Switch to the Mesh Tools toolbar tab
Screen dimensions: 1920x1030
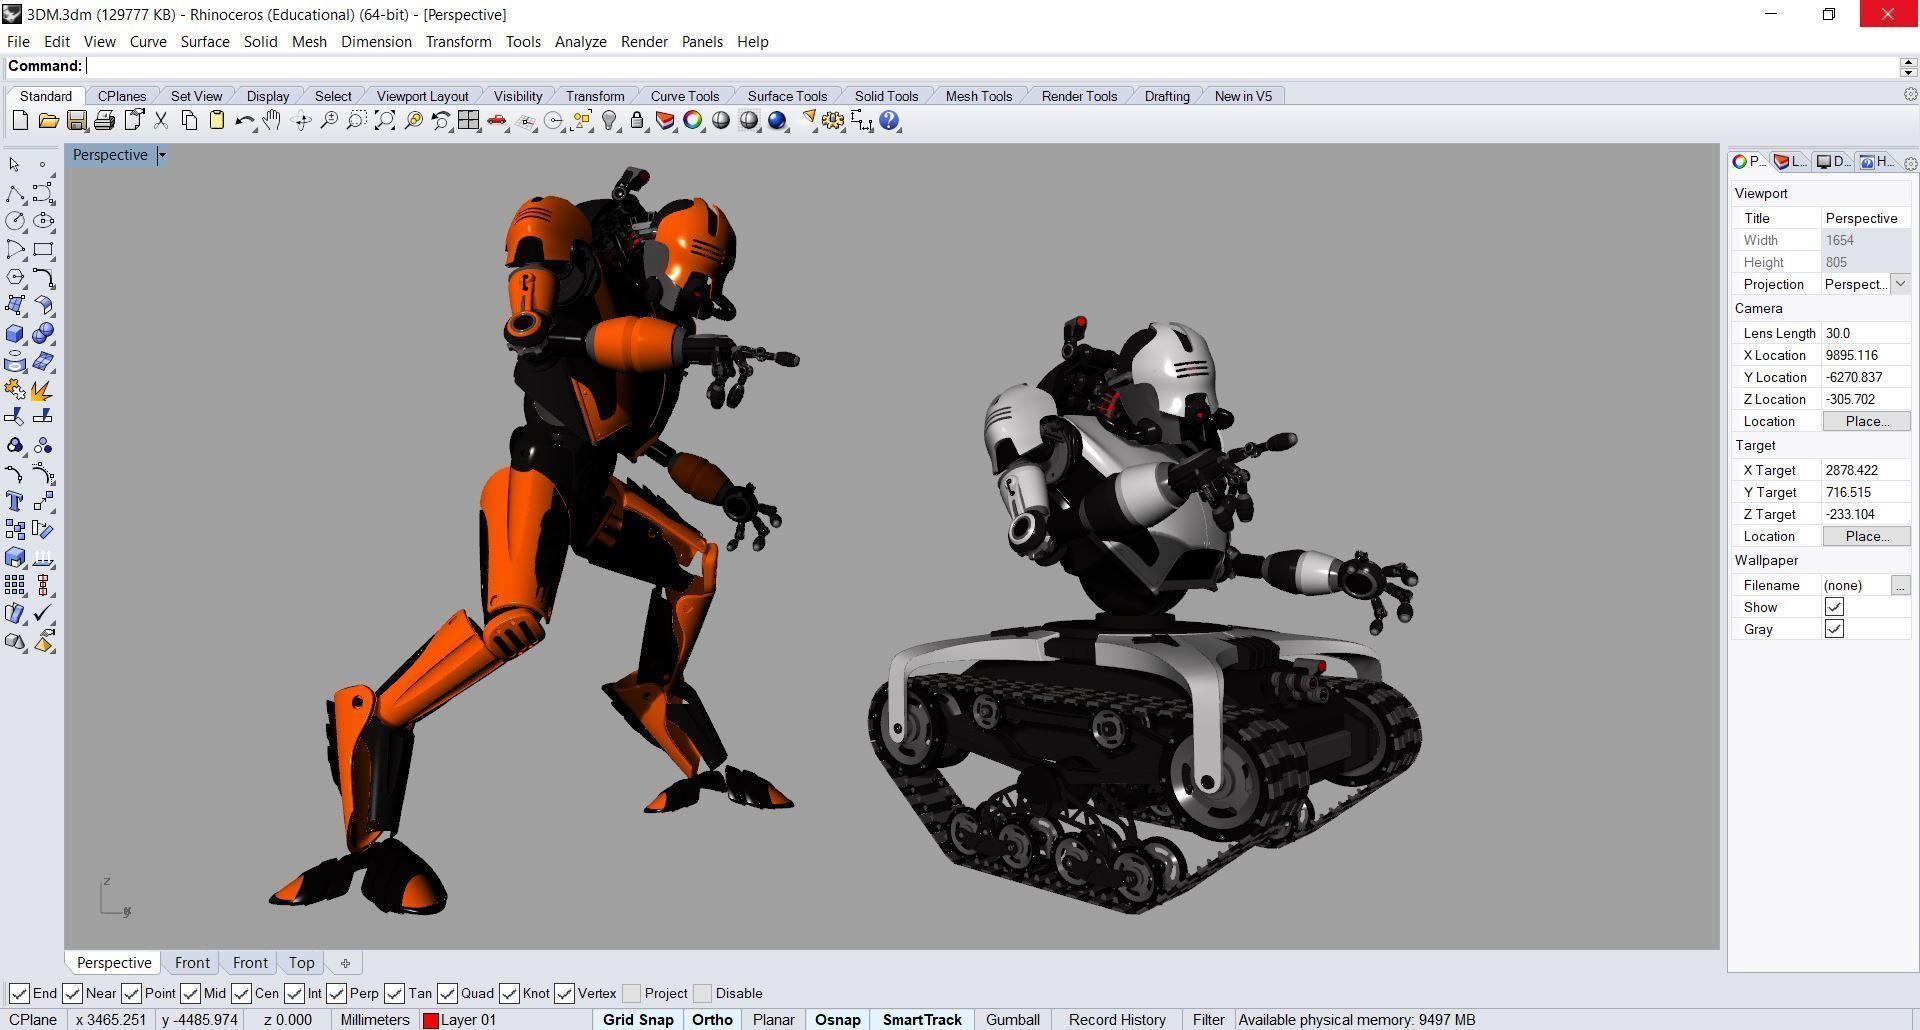pyautogui.click(x=979, y=96)
